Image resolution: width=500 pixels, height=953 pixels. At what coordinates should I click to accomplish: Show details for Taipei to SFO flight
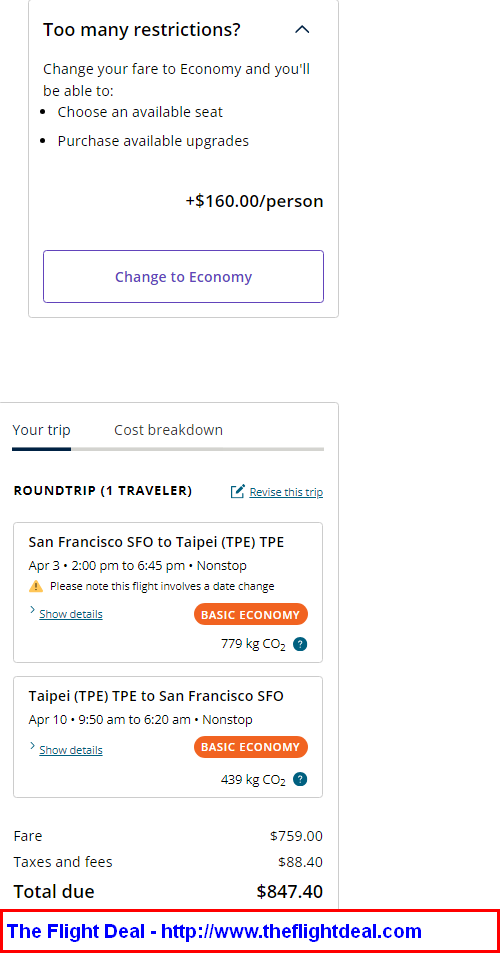[x=70, y=751]
